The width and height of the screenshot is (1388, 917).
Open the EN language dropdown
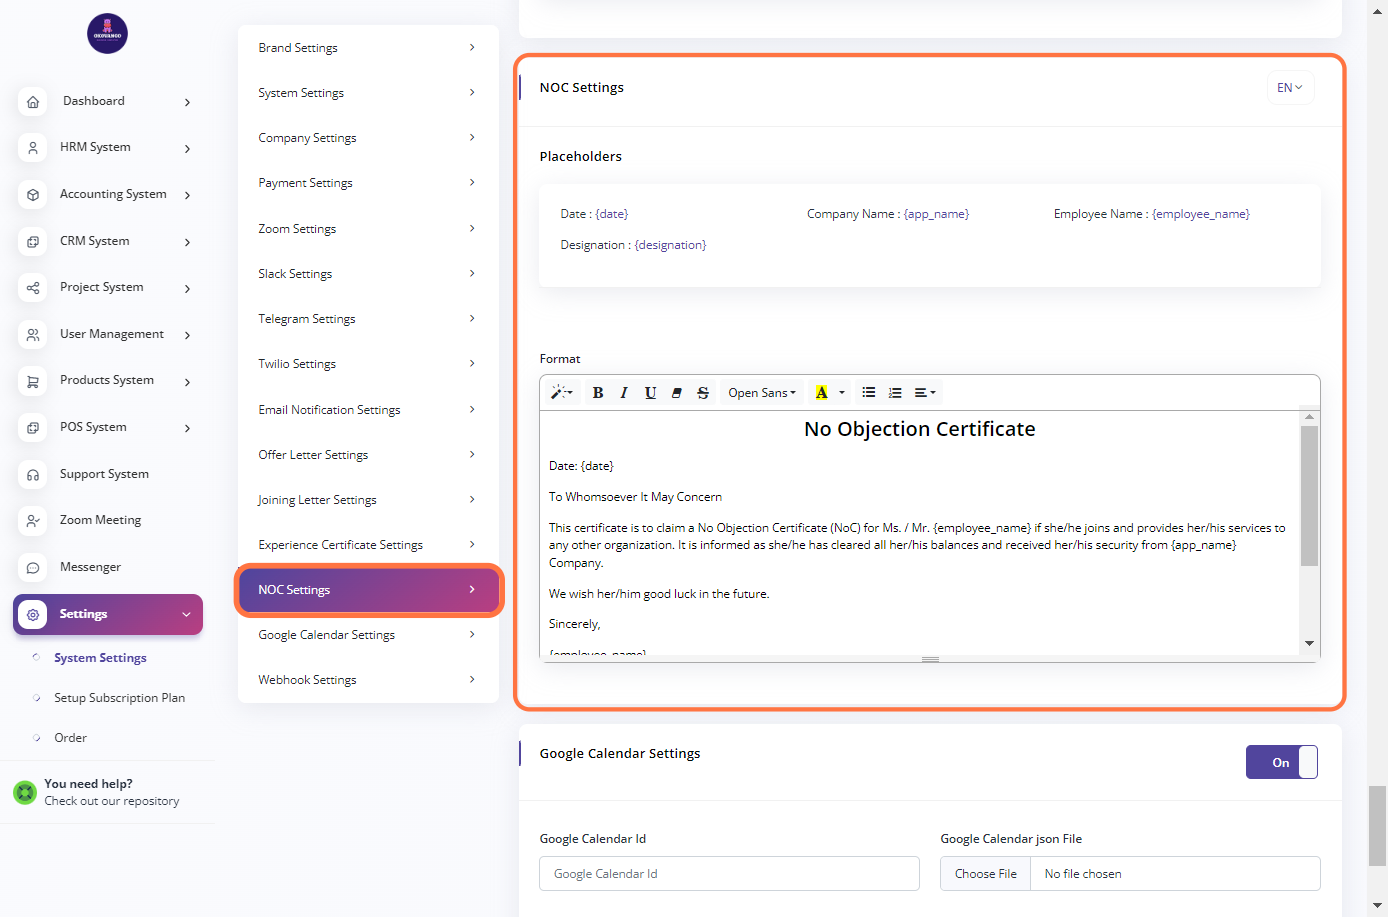(1290, 88)
